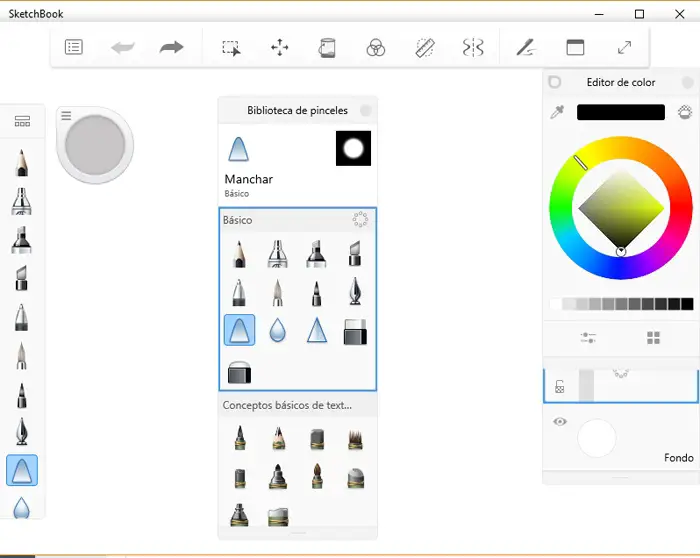The width and height of the screenshot is (700, 558).
Task: Select the airbrush in left brush palette
Action: tap(21, 201)
